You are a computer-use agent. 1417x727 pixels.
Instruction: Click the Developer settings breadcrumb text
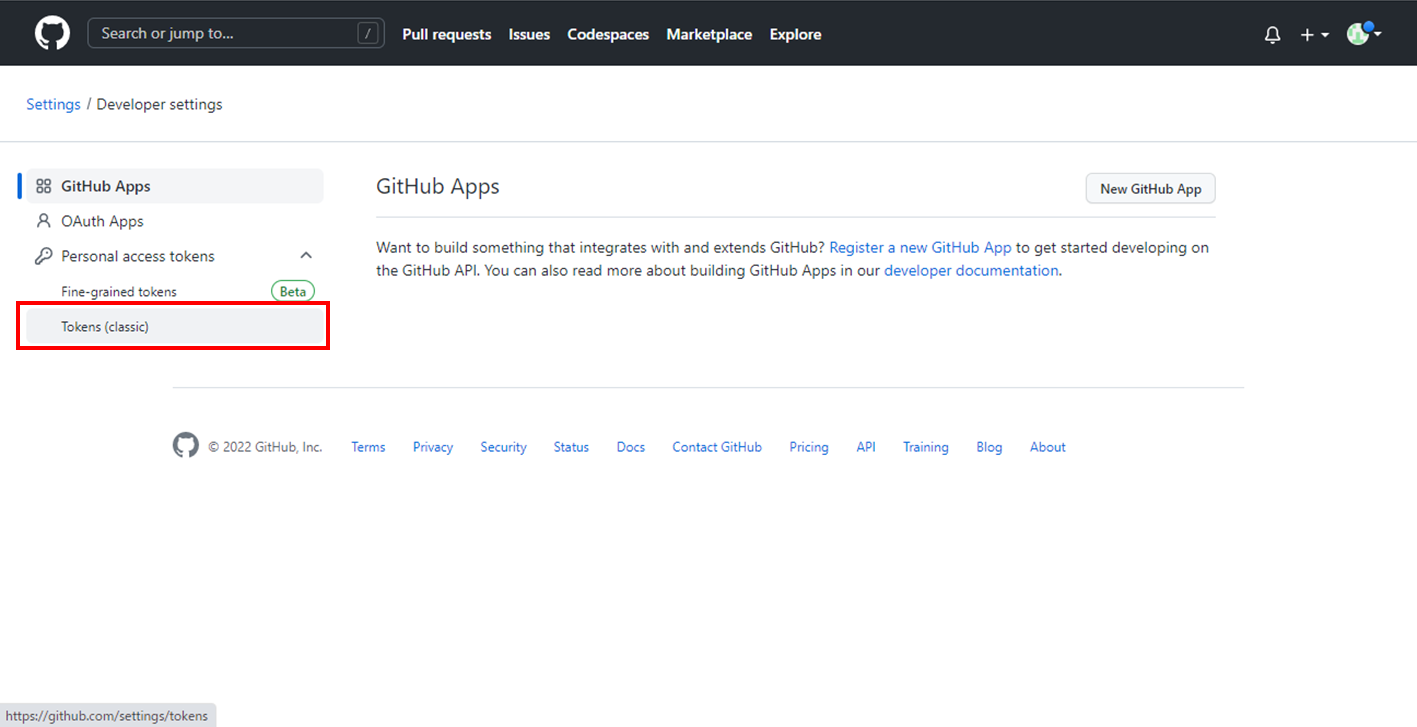[160, 104]
